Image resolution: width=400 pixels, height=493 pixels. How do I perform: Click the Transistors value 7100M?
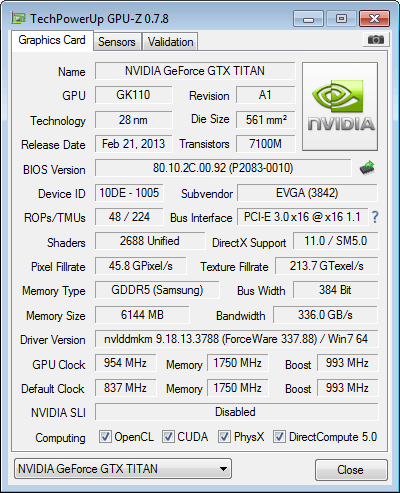pos(266,144)
